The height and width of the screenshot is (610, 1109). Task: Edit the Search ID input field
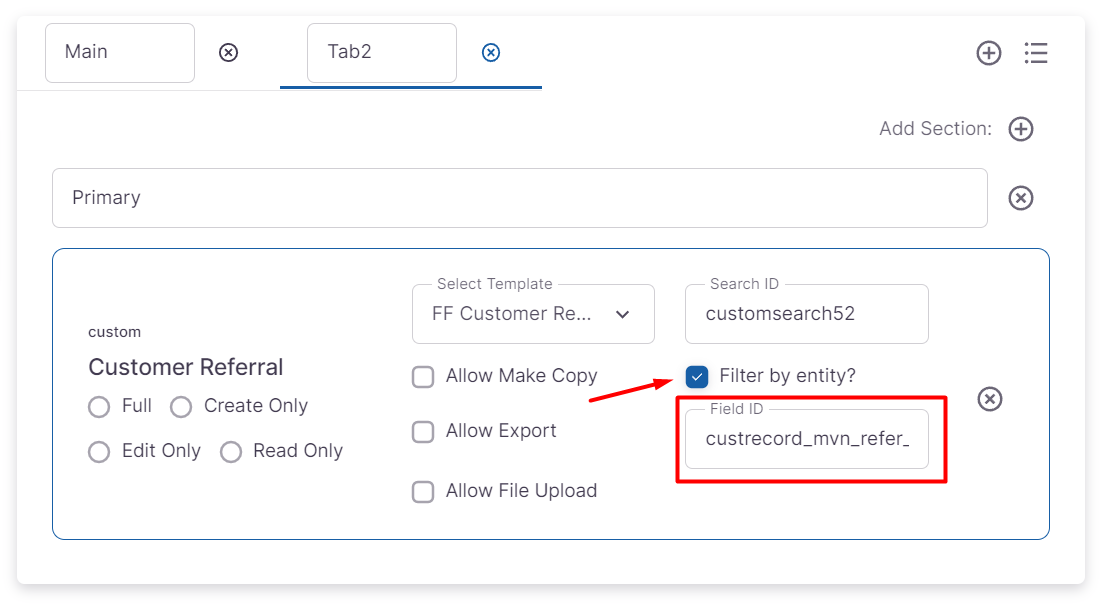806,314
